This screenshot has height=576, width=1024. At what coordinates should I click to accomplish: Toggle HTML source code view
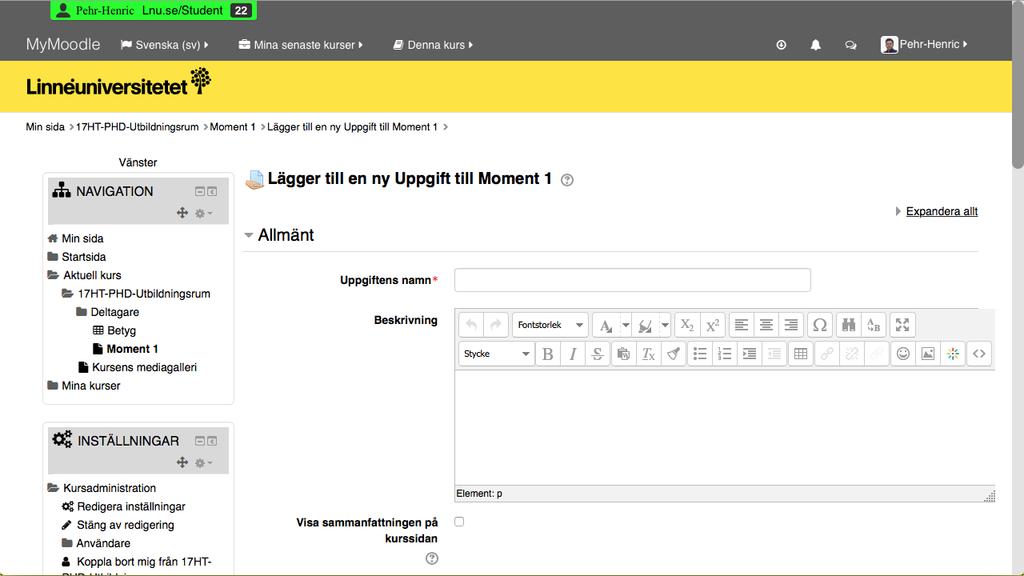979,353
